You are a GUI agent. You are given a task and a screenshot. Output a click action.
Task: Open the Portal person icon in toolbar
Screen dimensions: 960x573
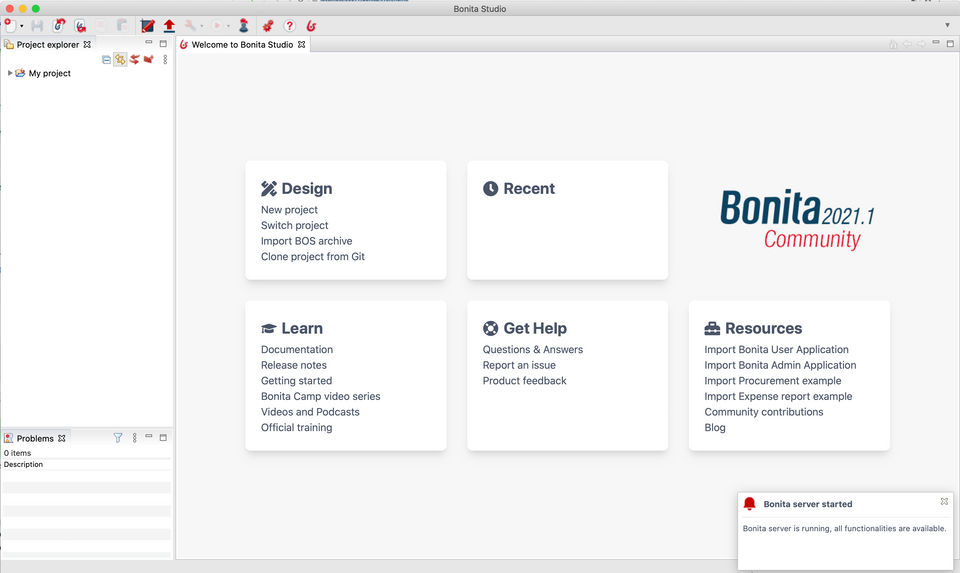(x=244, y=25)
